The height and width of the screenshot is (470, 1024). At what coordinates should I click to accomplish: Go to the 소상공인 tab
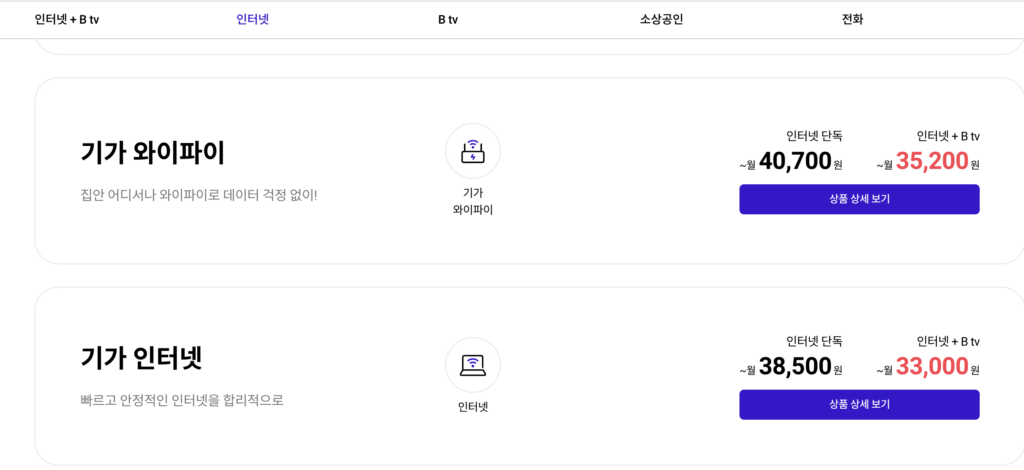pos(661,19)
